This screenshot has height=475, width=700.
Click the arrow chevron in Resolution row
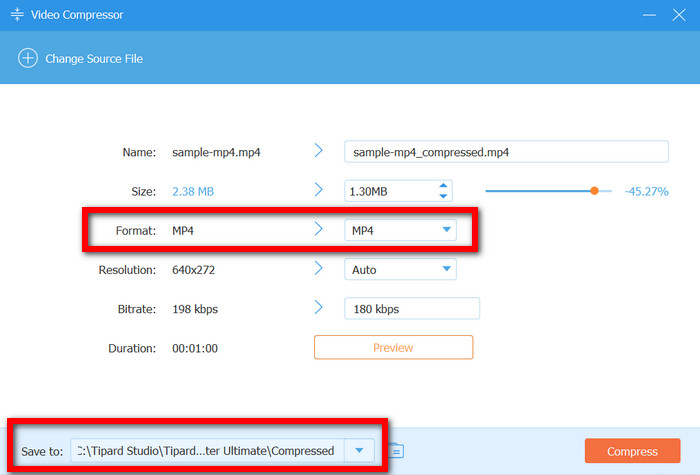(318, 268)
